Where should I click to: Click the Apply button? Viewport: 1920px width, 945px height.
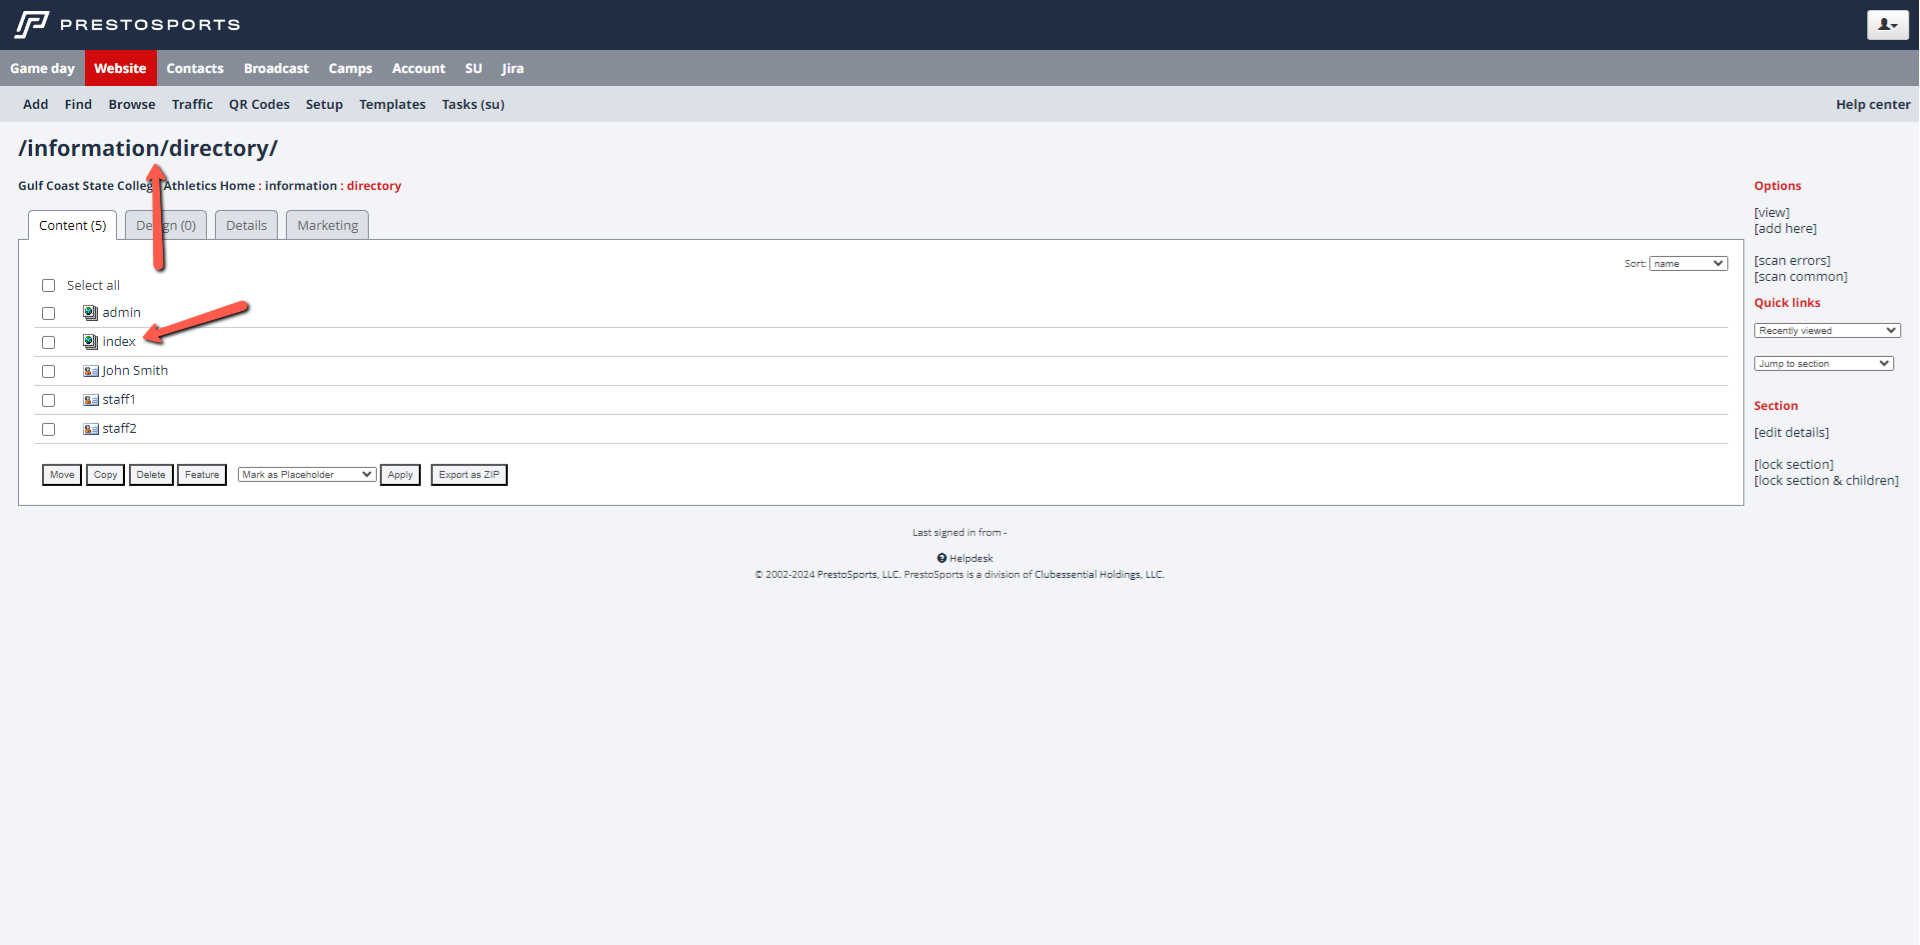tap(400, 475)
